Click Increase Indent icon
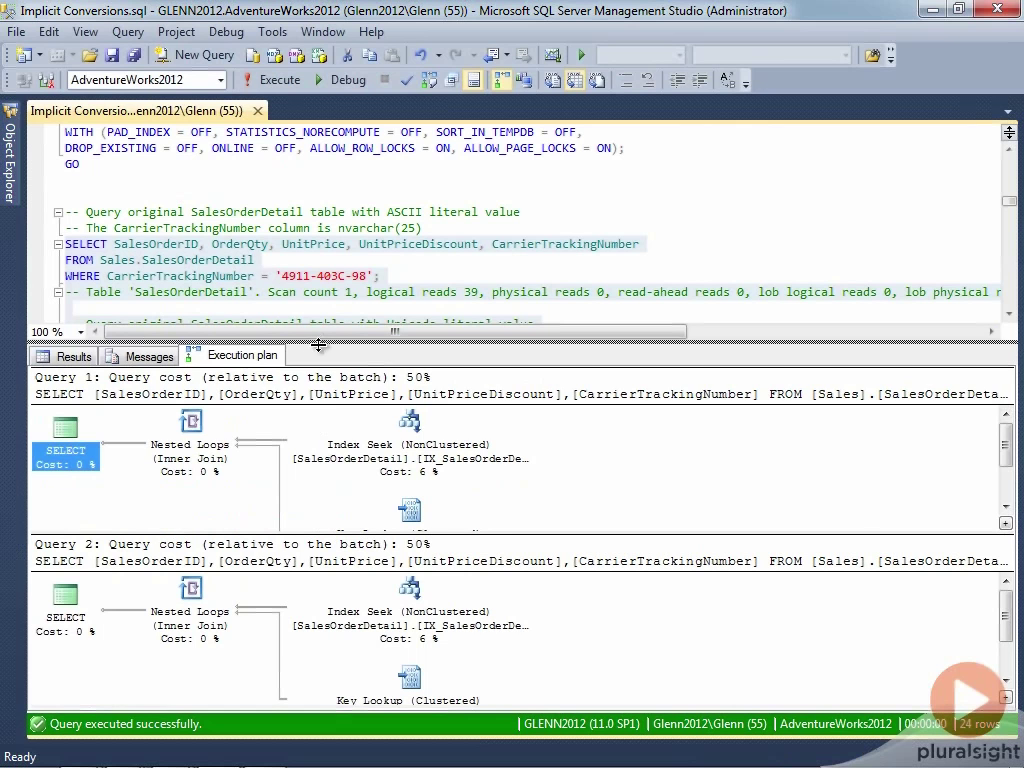This screenshot has height=768, width=1024. [x=699, y=80]
